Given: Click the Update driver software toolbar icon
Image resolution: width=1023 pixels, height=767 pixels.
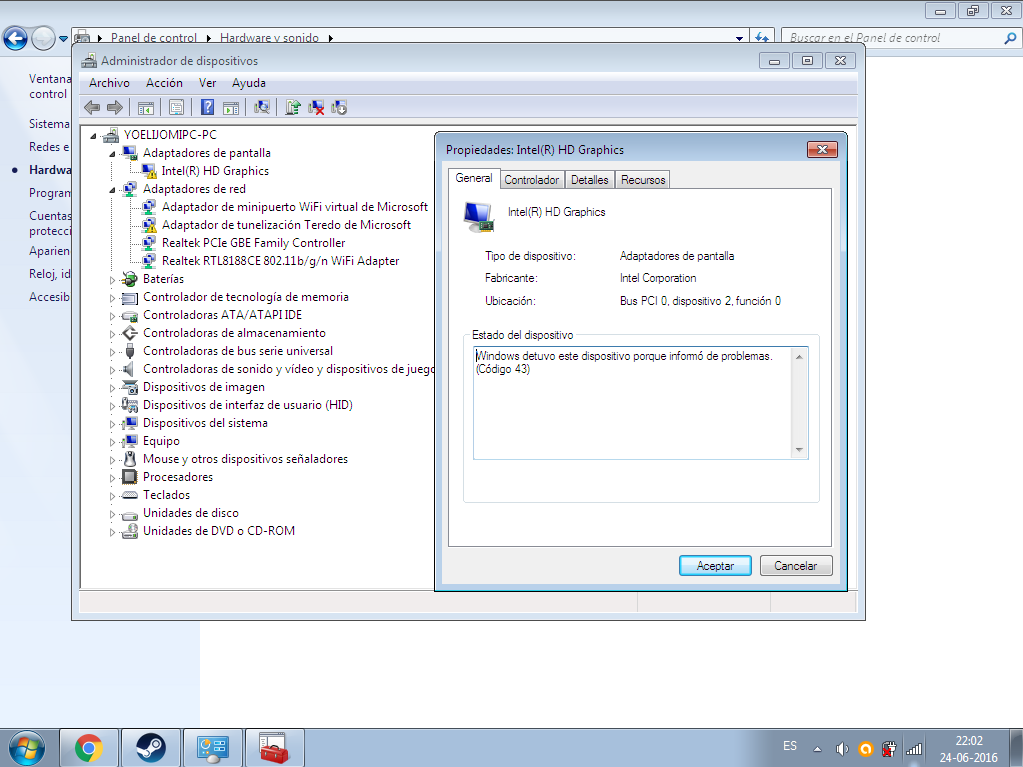Looking at the screenshot, I should pos(293,107).
